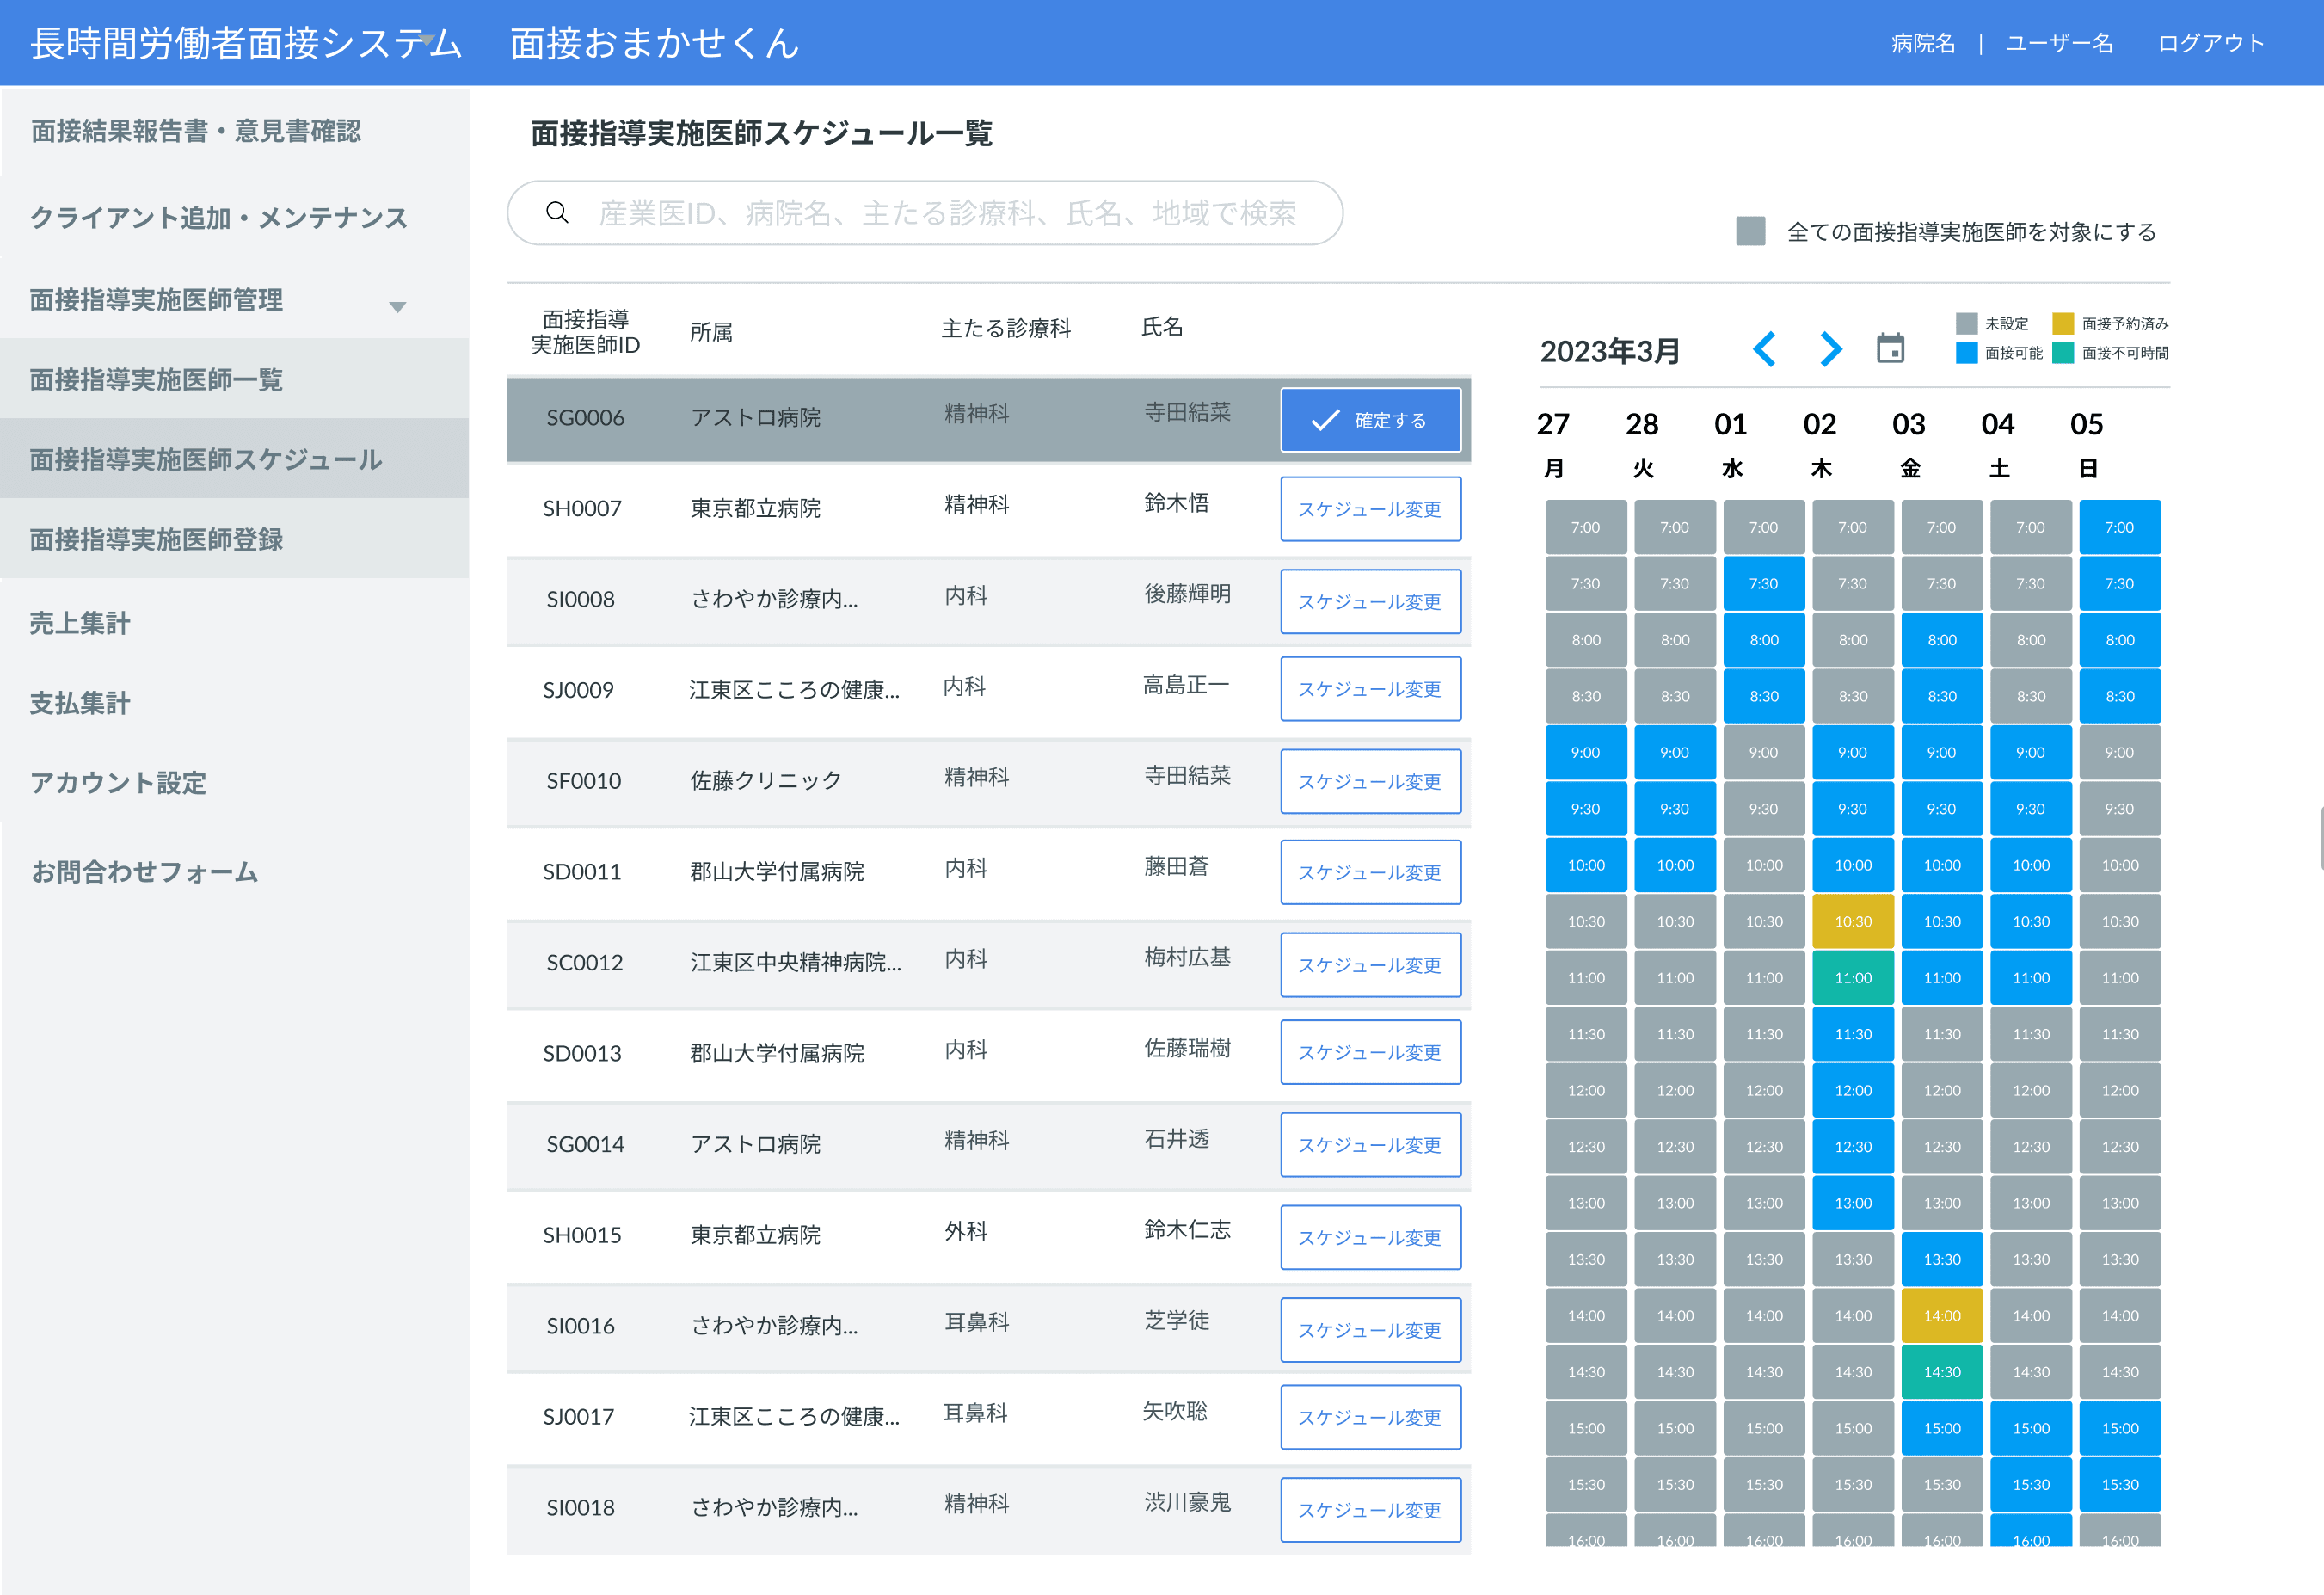Toggle Monday 27 9:00 time slot
The image size is (2324, 1595).
[x=1585, y=752]
